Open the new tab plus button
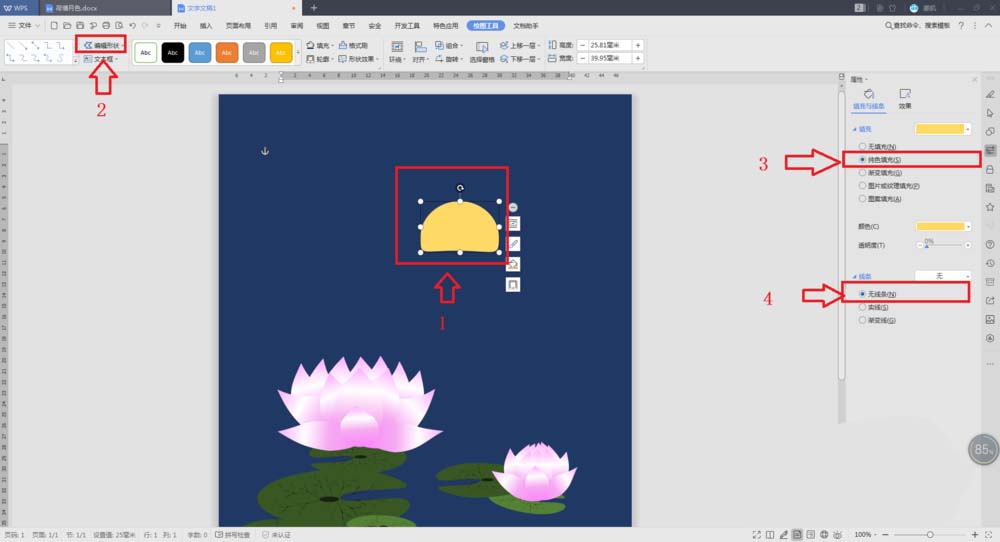The image size is (1000, 542). pos(313,8)
